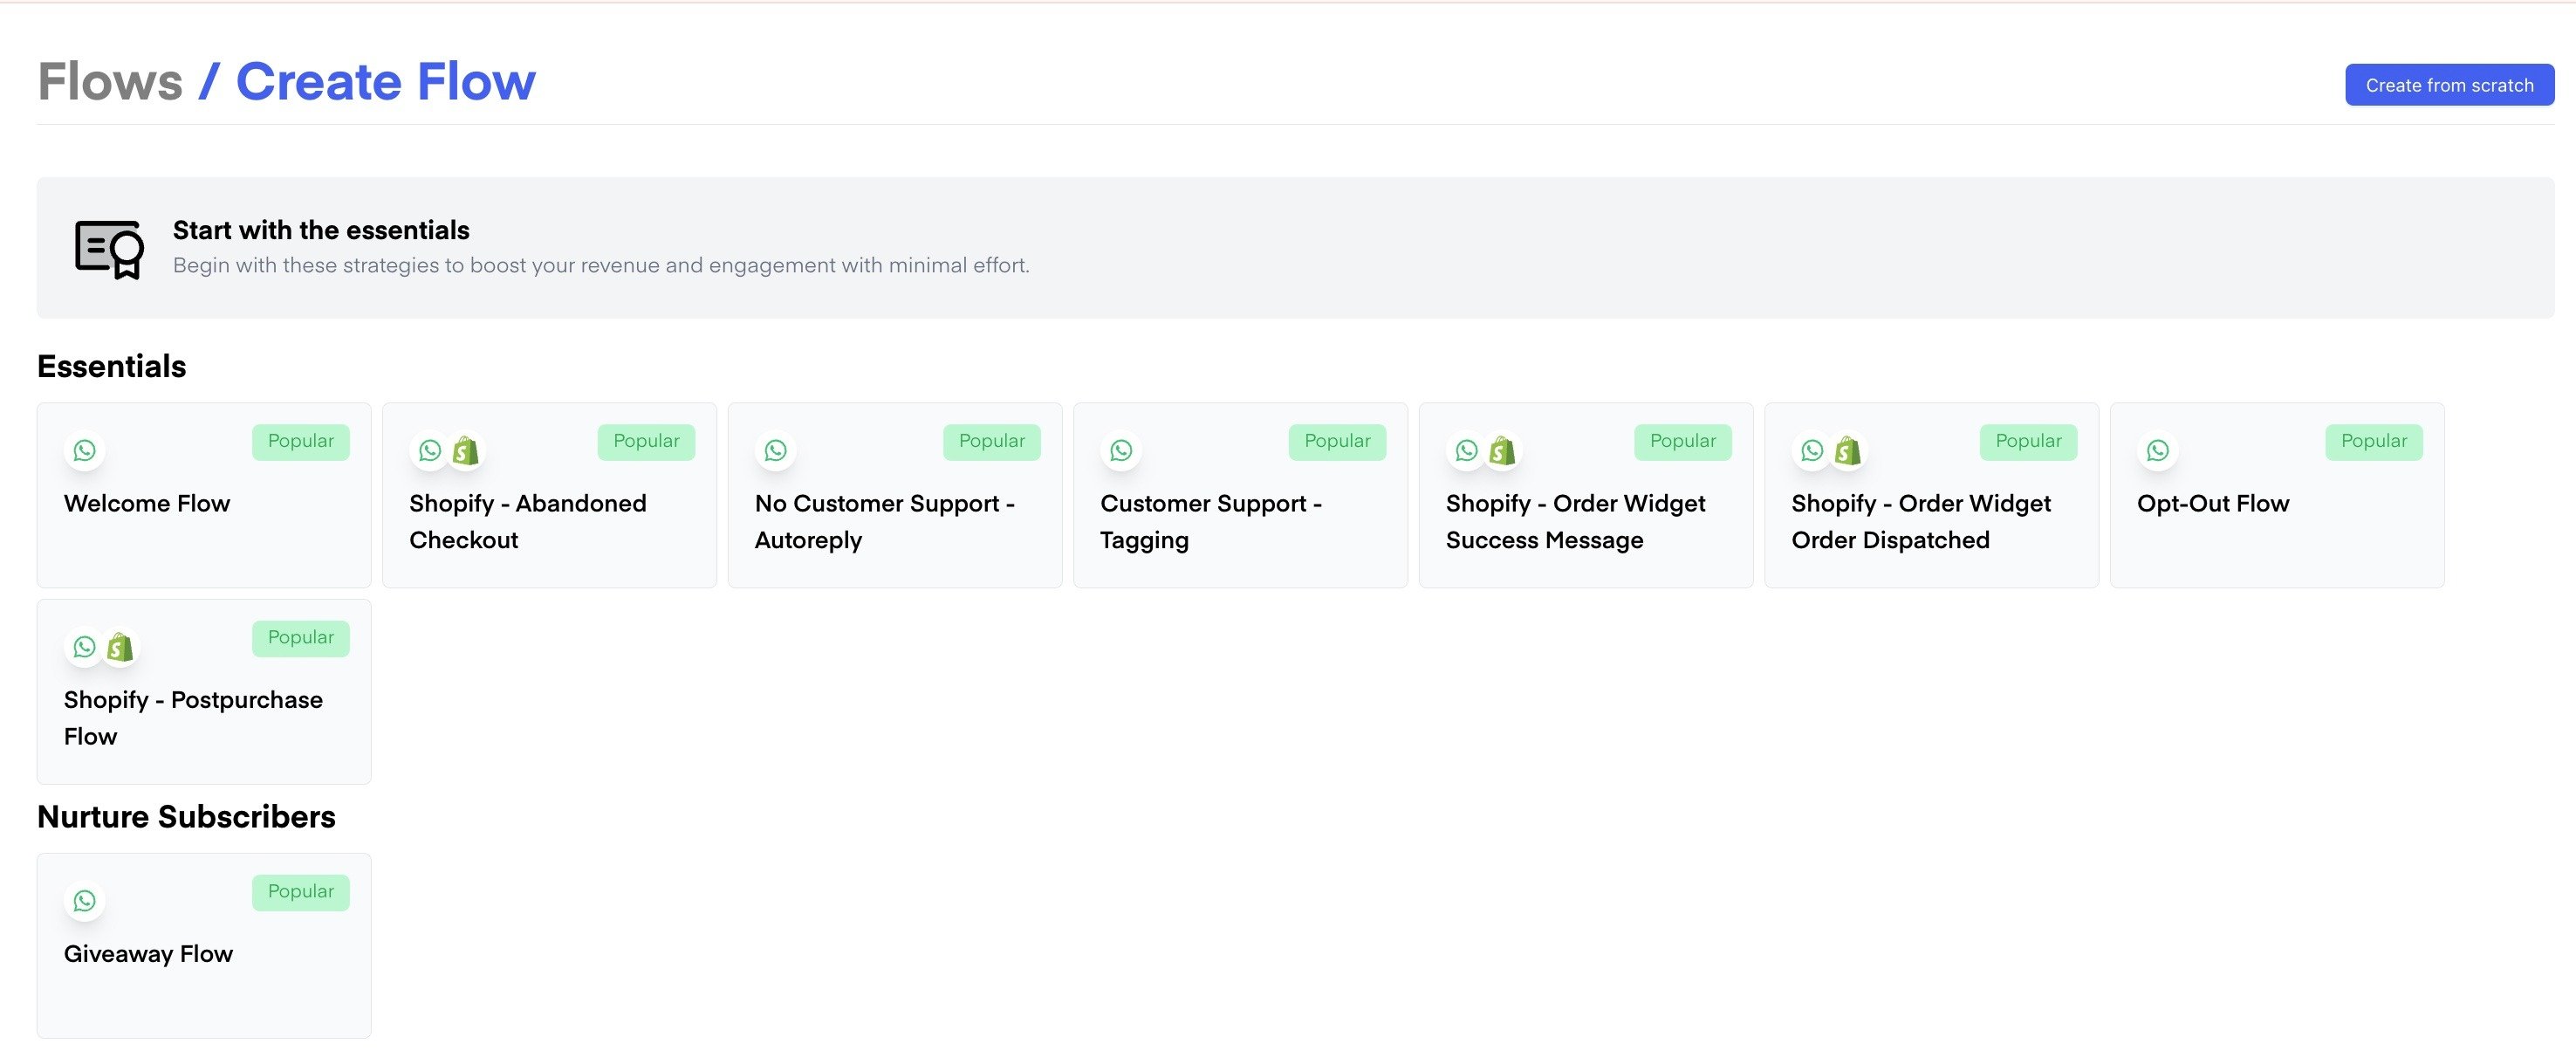Click WhatsApp icon on Giveaway Flow card
2576x1051 pixels.
[85, 901]
